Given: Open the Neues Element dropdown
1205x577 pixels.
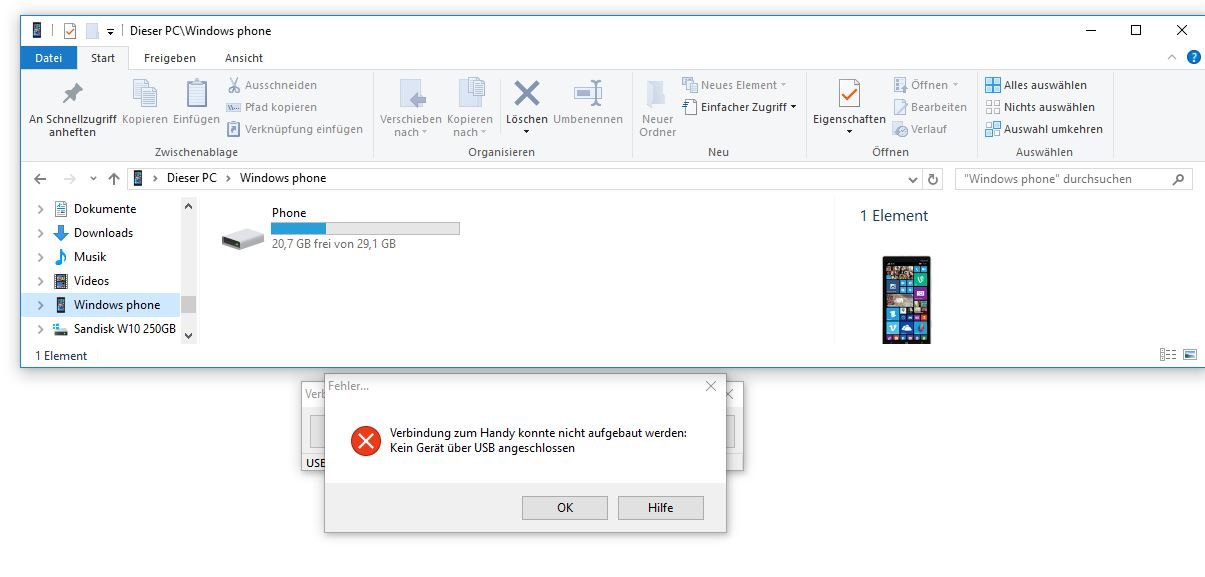Looking at the screenshot, I should pyautogui.click(x=735, y=85).
